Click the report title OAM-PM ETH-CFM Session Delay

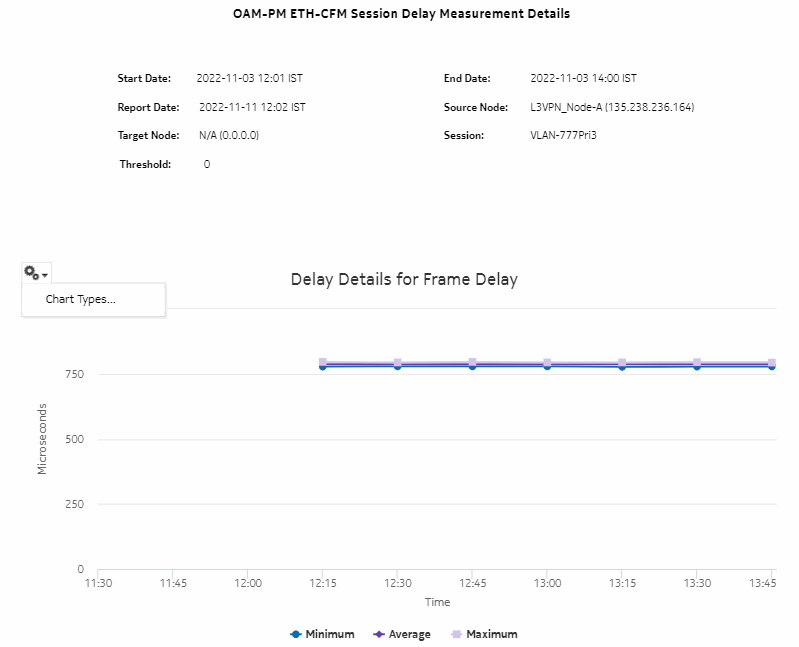[x=402, y=14]
